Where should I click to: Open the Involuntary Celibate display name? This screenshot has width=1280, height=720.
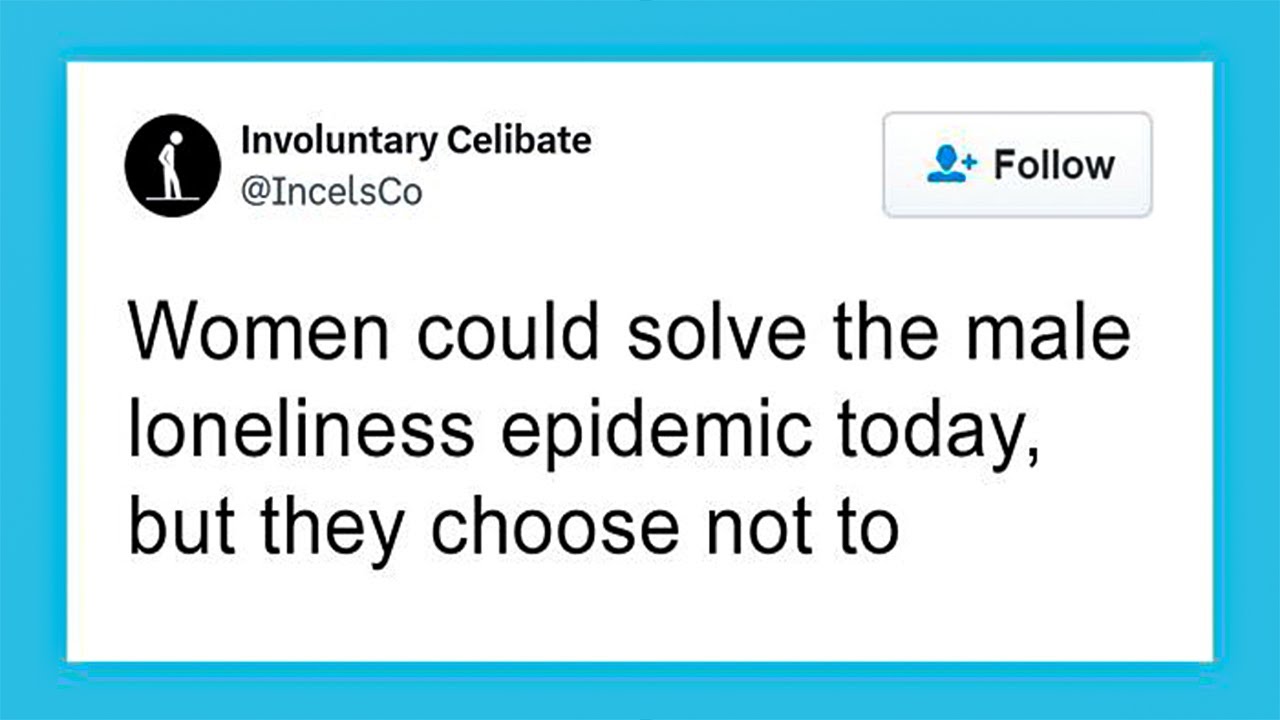coord(415,141)
